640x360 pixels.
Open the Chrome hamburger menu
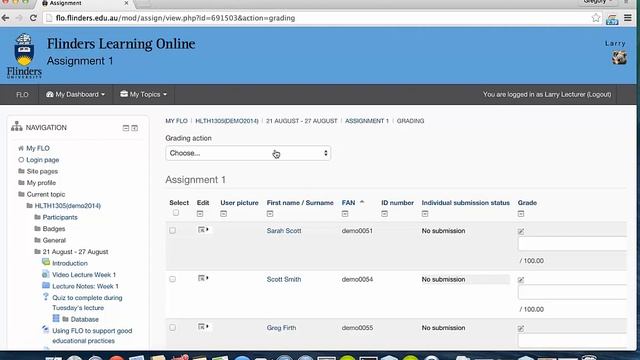pyautogui.click(x=628, y=18)
